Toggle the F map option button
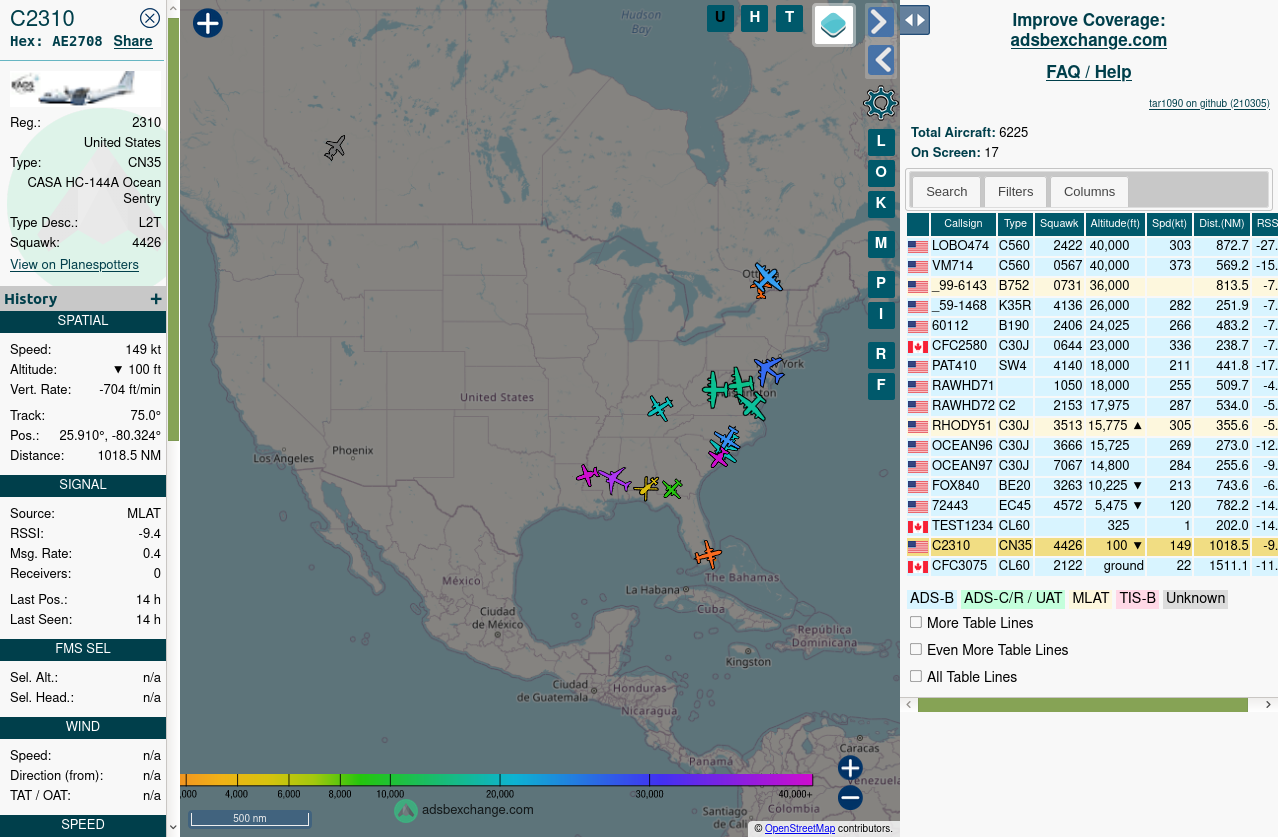 pyautogui.click(x=881, y=386)
